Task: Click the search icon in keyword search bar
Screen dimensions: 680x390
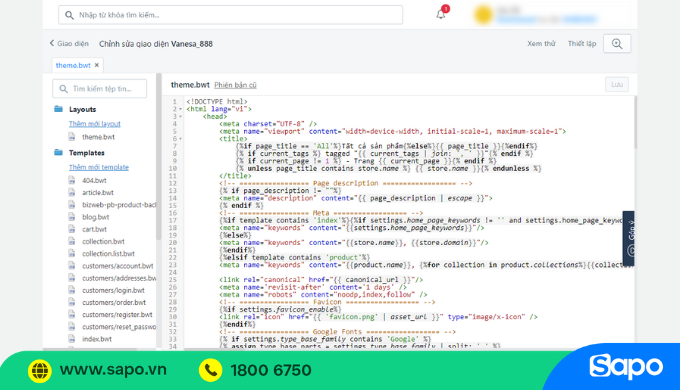Action: [x=69, y=15]
